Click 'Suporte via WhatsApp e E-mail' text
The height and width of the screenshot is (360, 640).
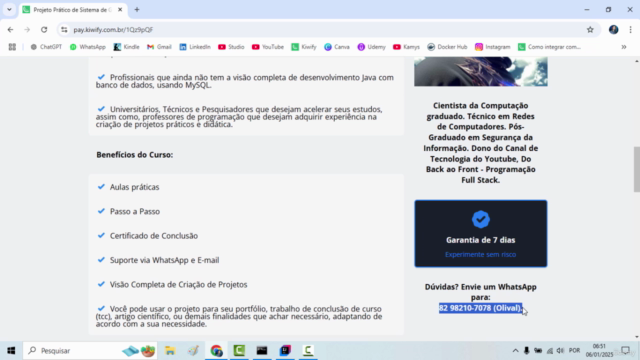(164, 260)
